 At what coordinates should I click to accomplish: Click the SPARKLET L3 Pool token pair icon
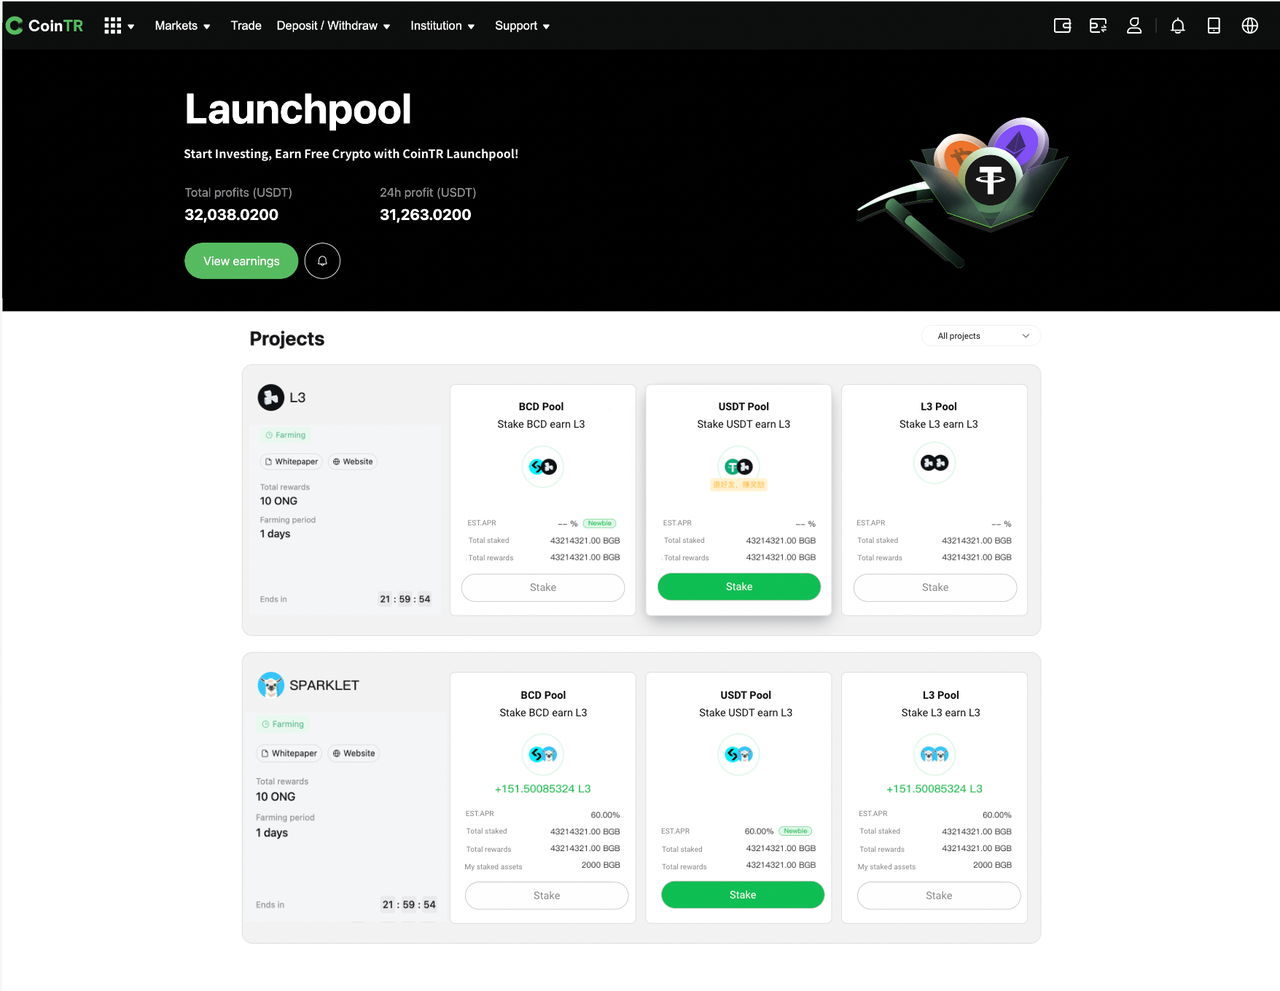point(935,754)
